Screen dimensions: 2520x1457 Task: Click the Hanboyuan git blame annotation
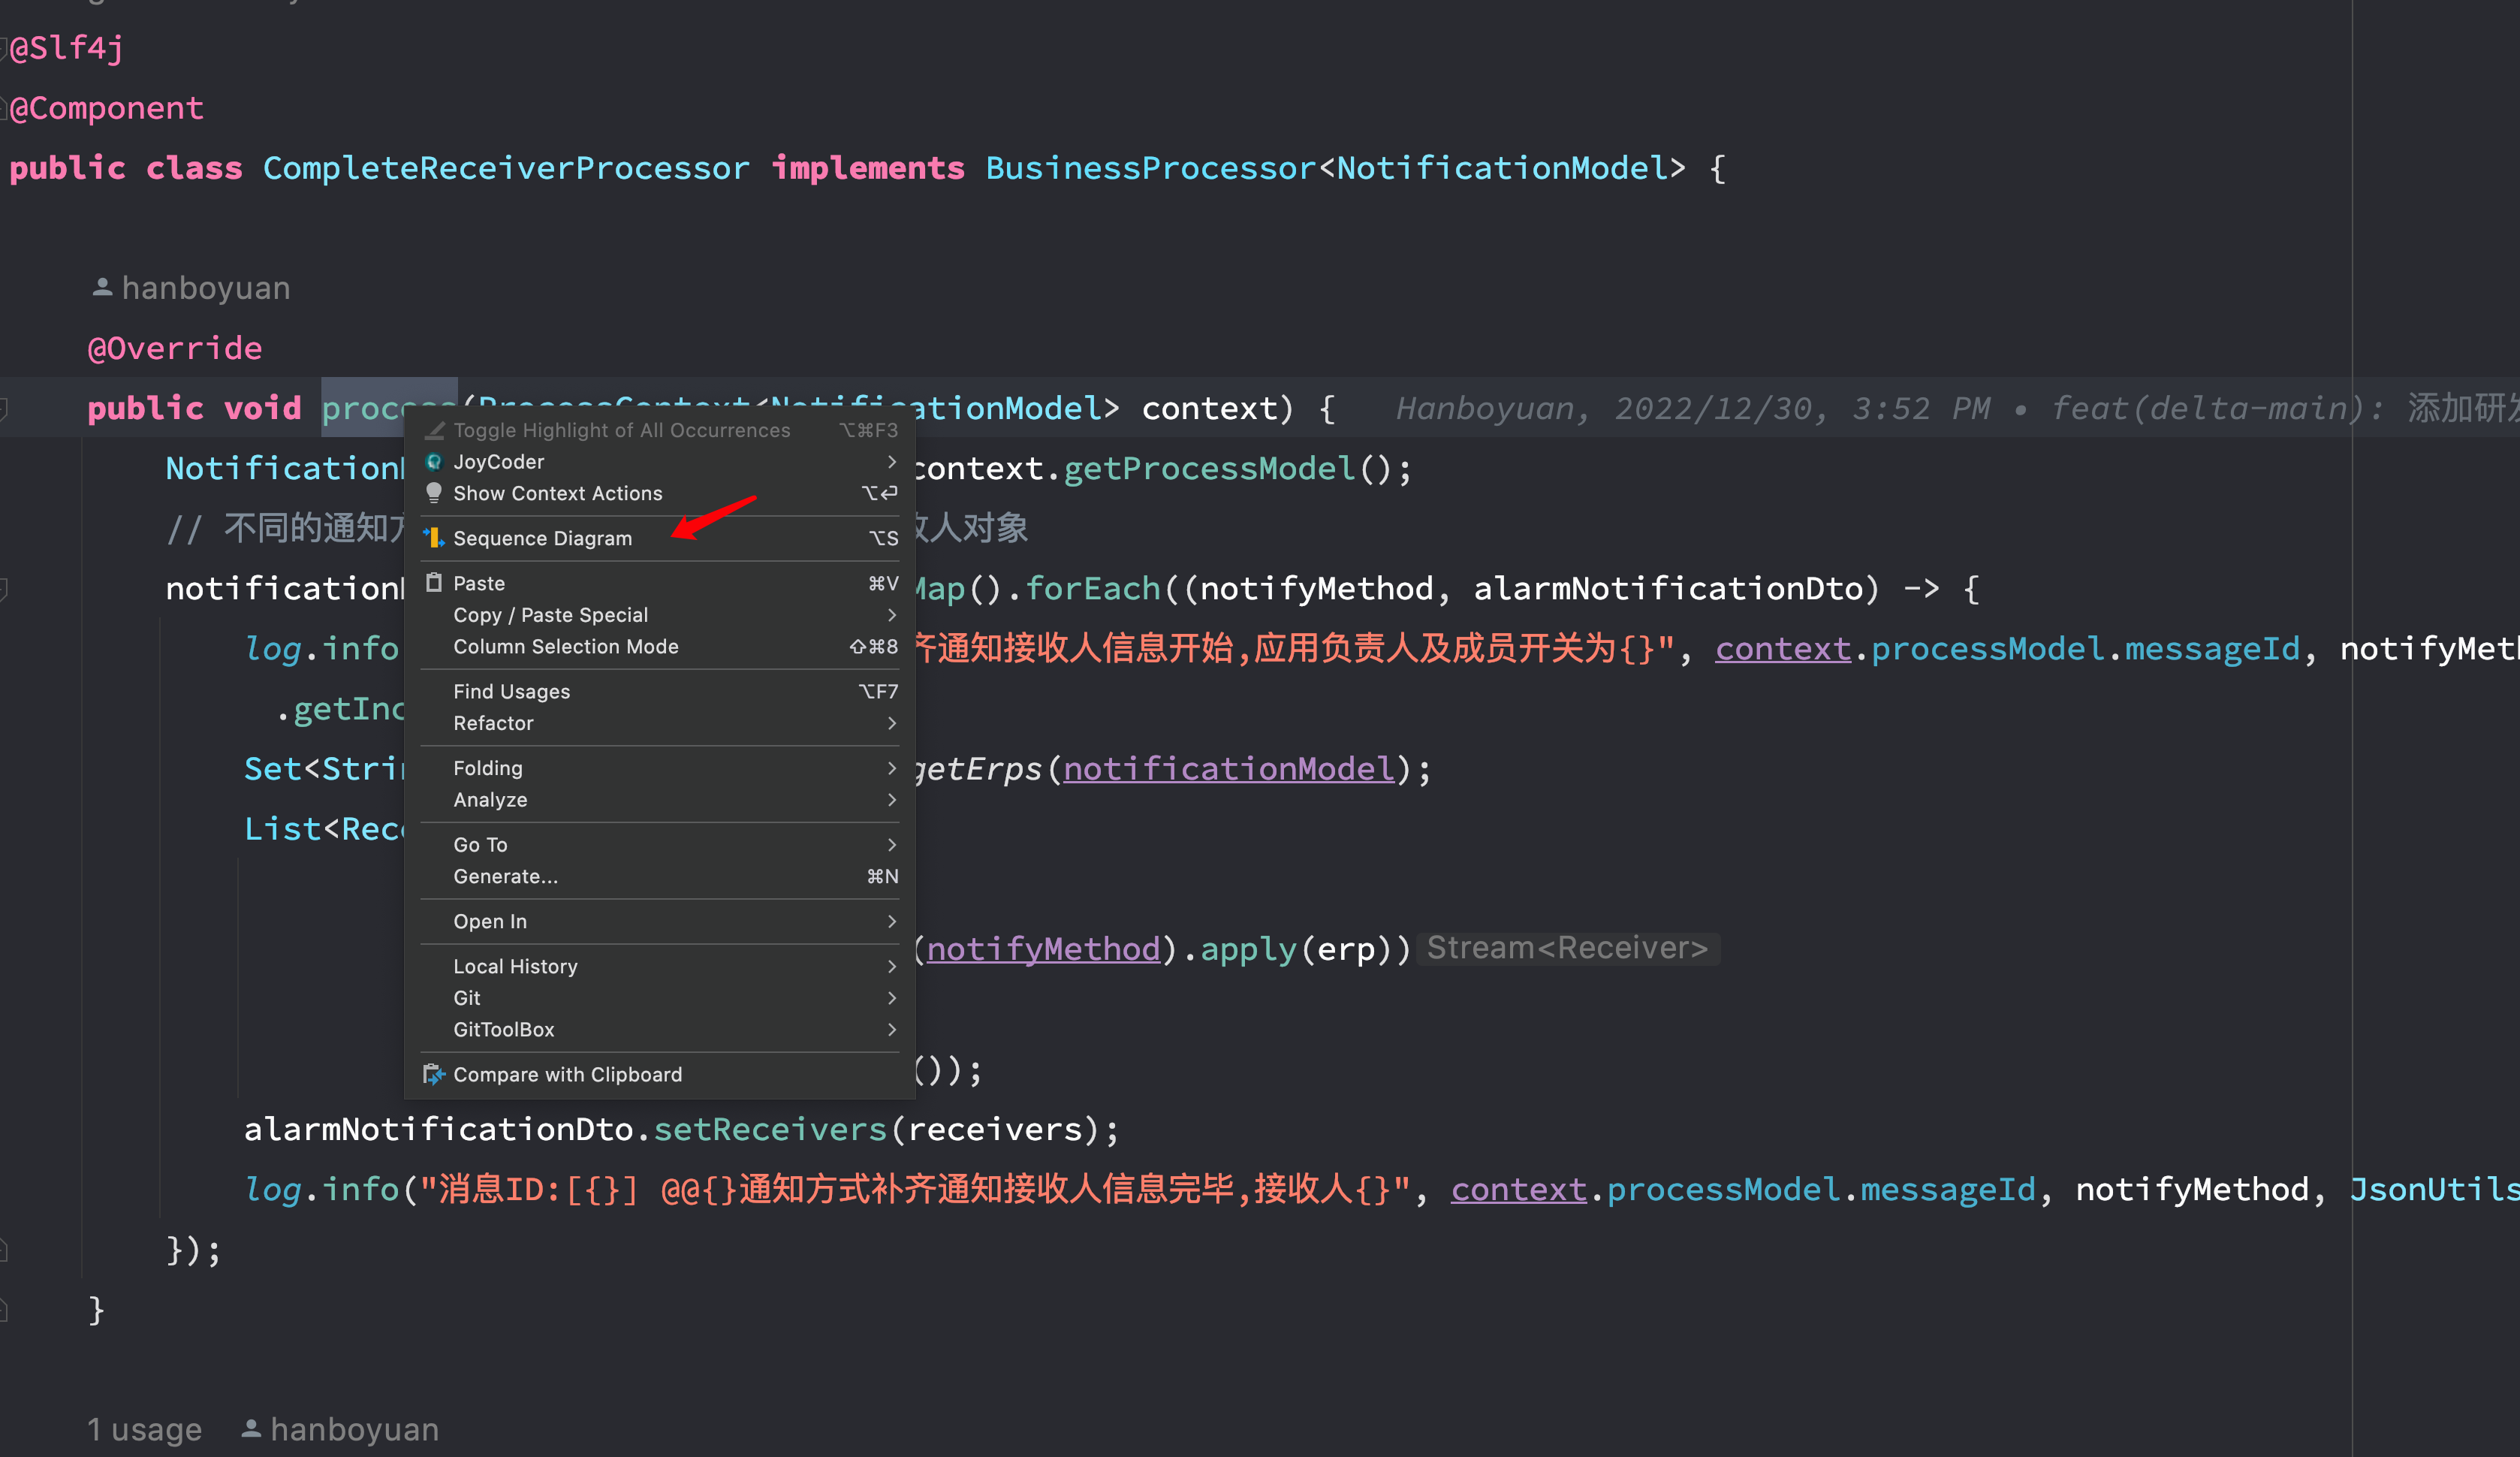[x=1956, y=408]
